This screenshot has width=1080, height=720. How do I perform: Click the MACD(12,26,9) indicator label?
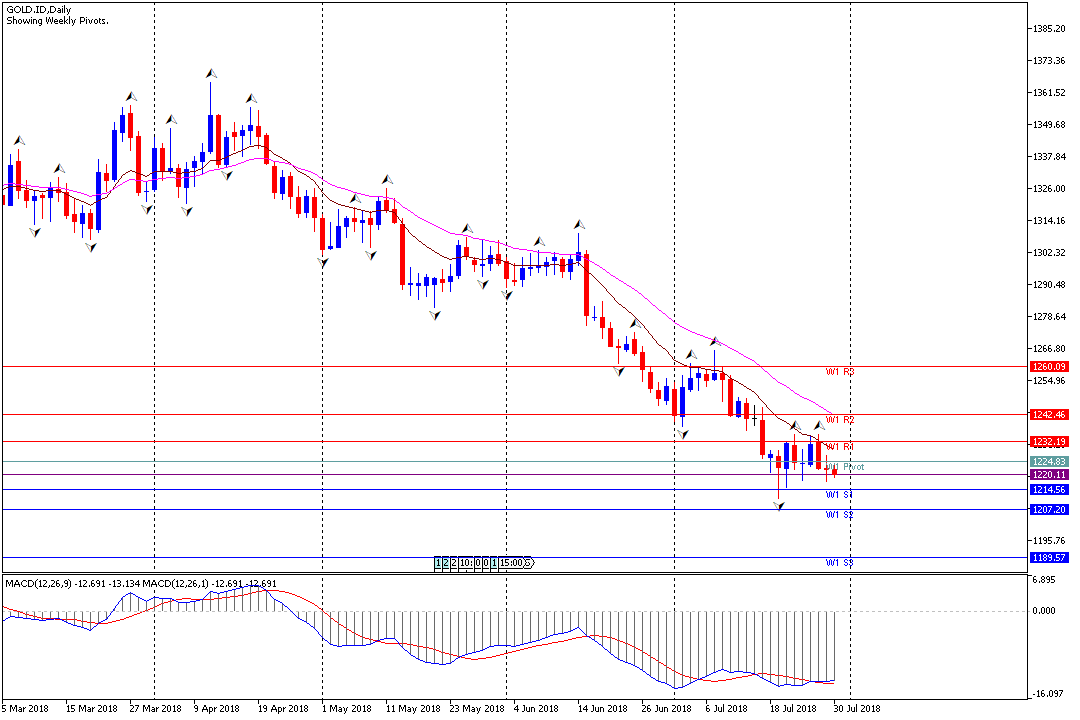[39, 584]
